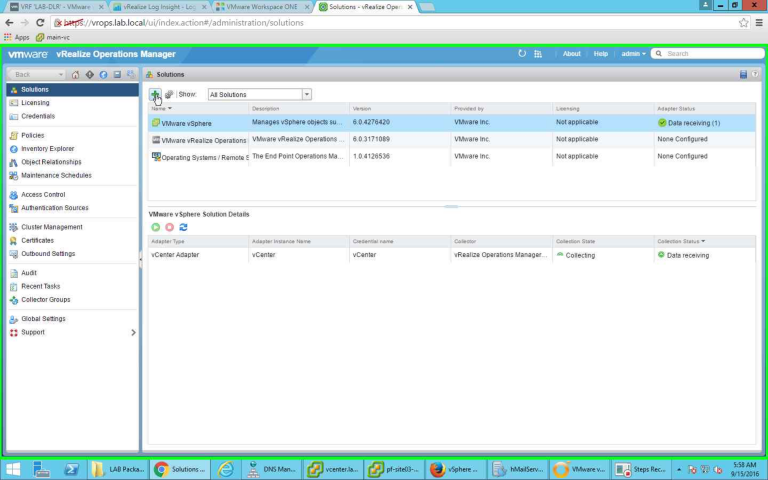The image size is (768, 480).
Task: Stop collecting with red stop icon
Action: click(x=169, y=227)
